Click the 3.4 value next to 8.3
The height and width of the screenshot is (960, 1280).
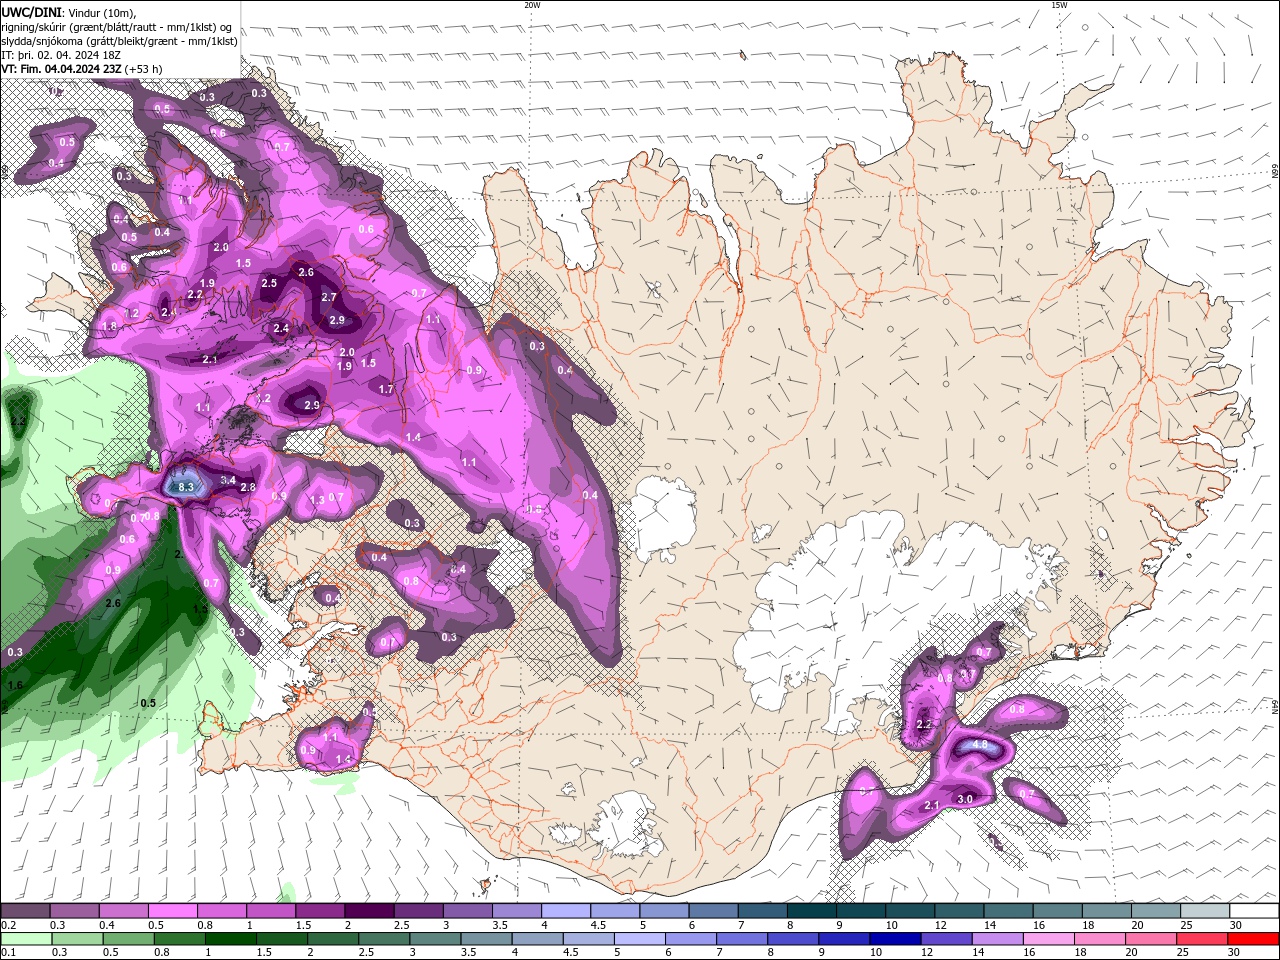(228, 480)
